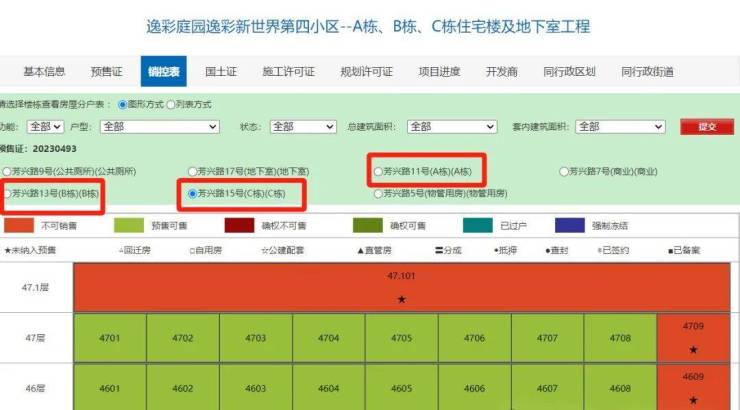
Task: Select the 销控表 tab
Action: point(163,71)
